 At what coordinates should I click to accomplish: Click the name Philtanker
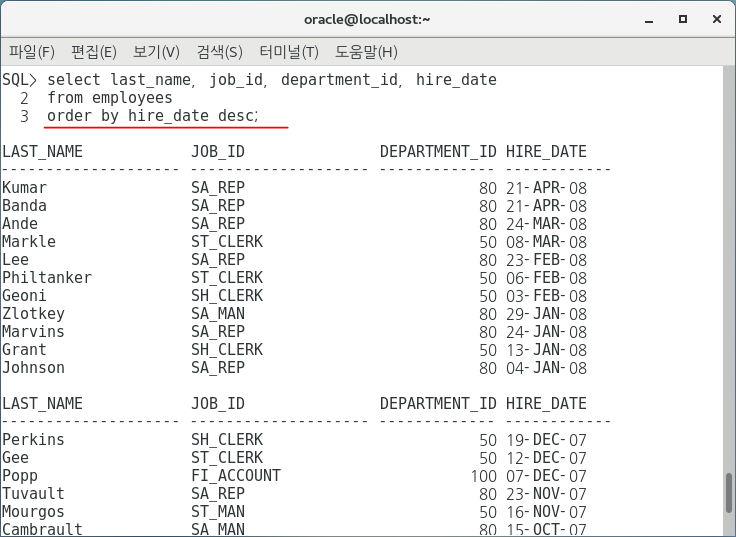(47, 277)
